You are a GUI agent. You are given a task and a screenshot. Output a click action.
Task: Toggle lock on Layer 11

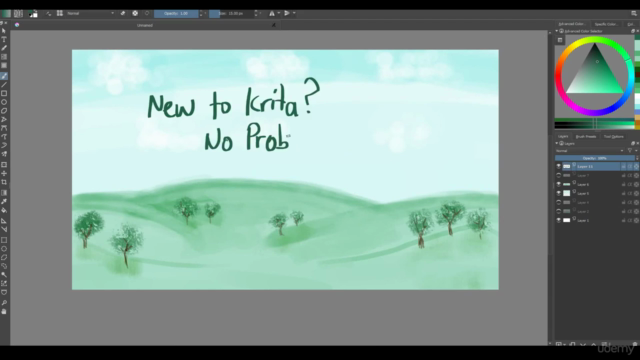point(623,167)
